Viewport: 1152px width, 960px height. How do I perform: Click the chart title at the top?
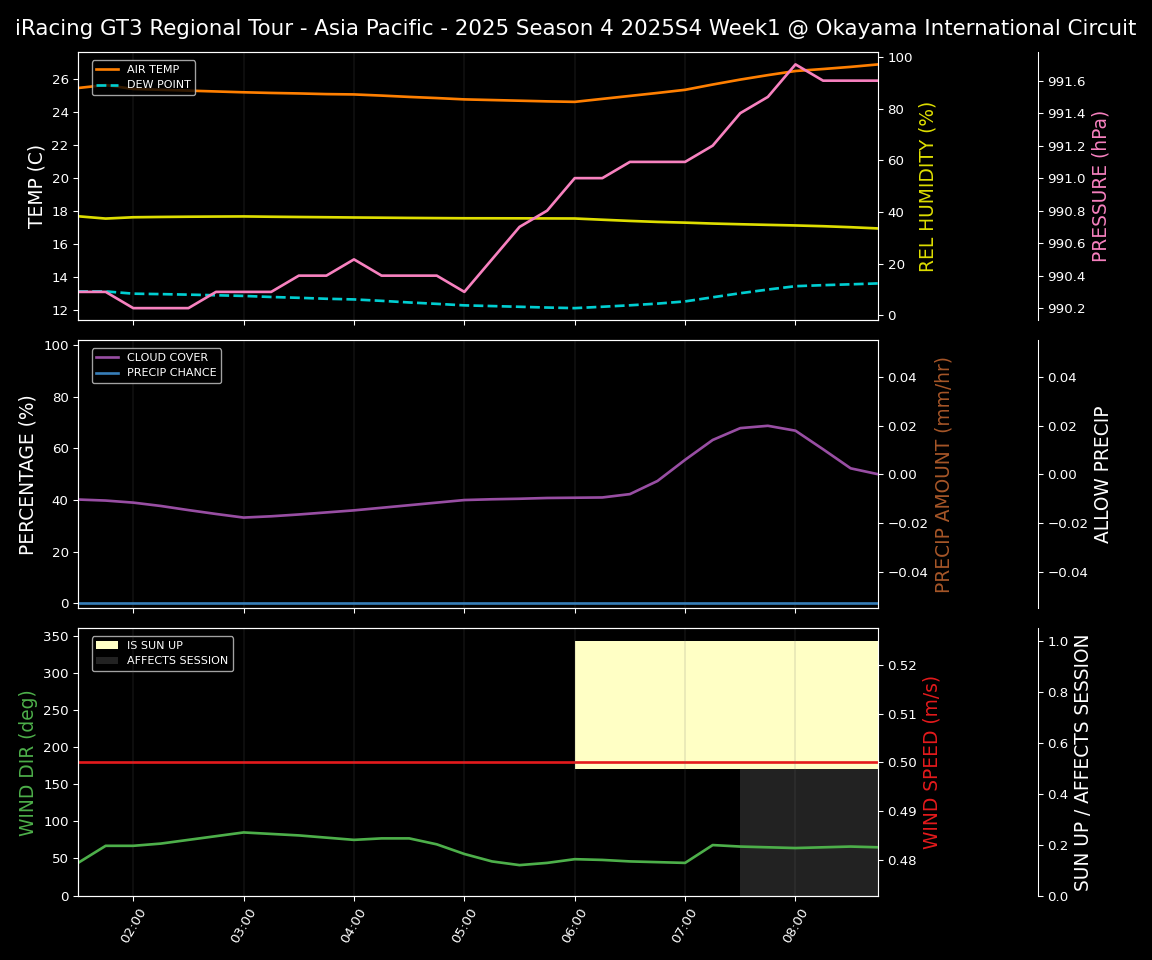point(575,28)
